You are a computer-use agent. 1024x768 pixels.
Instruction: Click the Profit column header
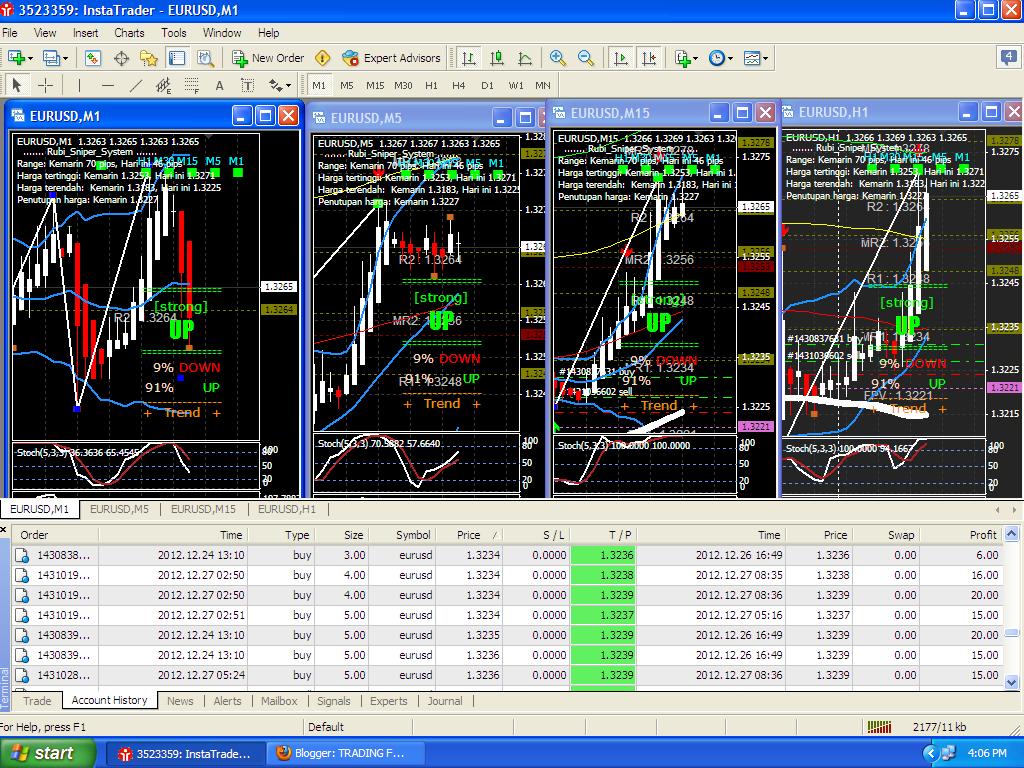960,535
